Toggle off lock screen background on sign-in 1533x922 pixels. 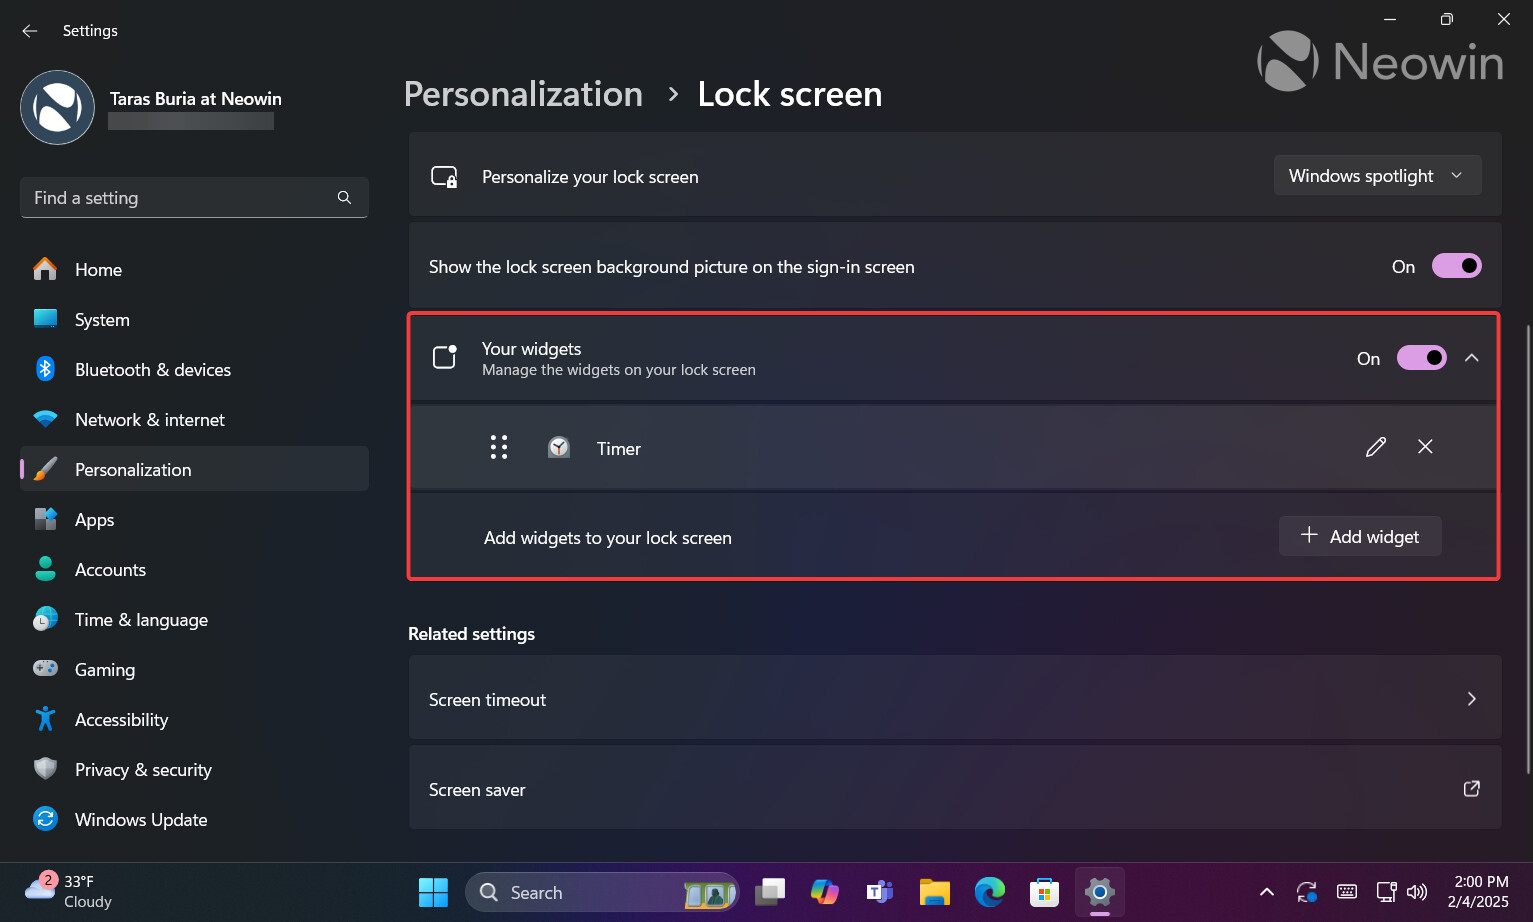(x=1456, y=266)
